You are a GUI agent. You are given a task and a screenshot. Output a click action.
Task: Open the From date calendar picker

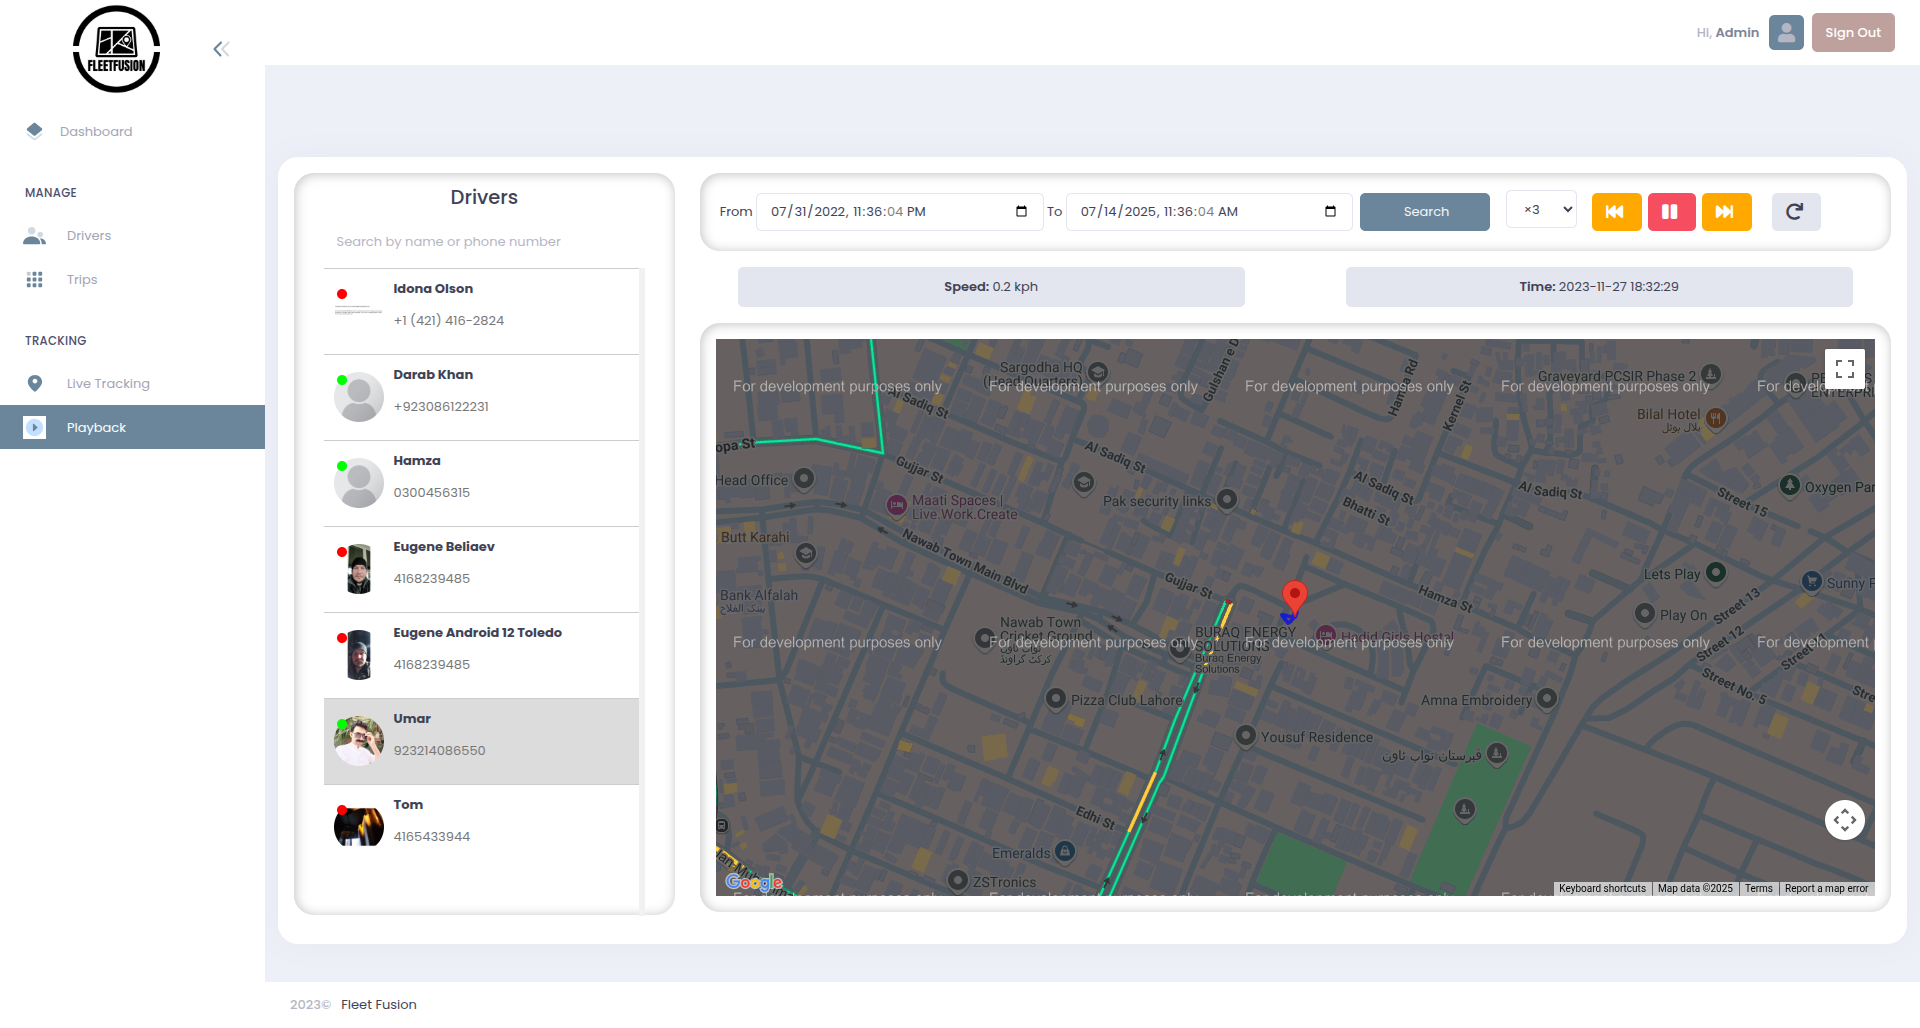click(x=1021, y=211)
